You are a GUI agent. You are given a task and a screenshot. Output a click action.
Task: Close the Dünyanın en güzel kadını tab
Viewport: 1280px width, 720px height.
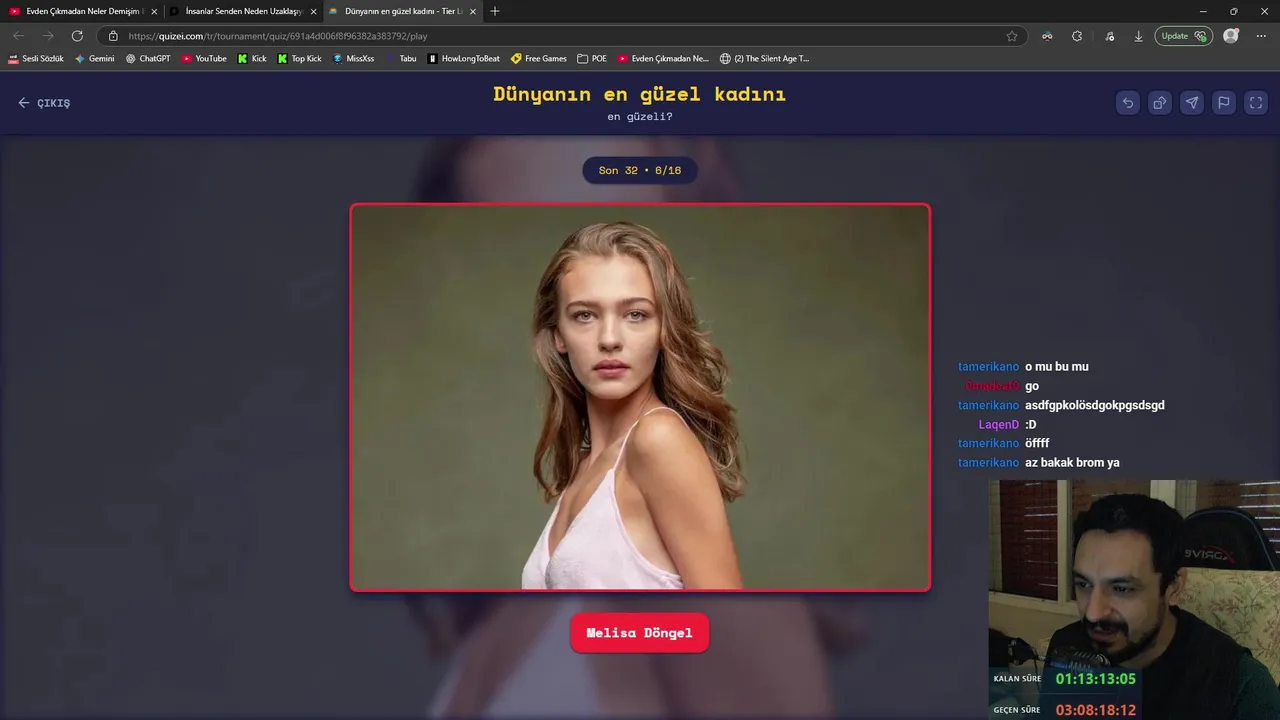tap(473, 11)
